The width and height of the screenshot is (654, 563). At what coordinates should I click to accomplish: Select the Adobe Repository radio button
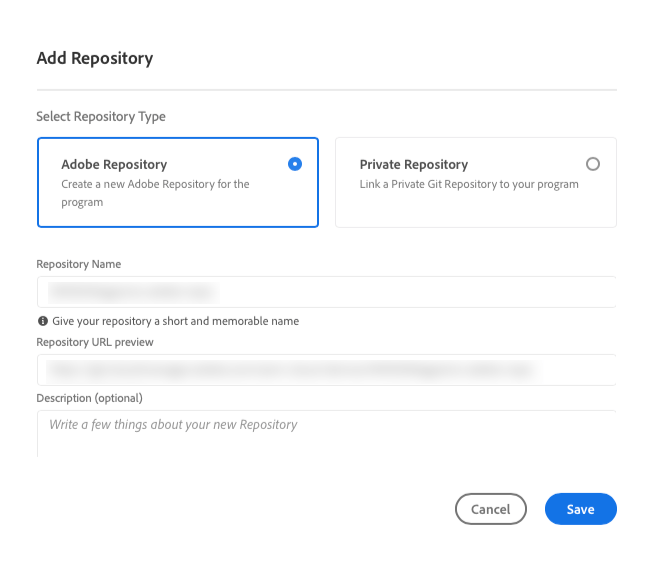tap(295, 164)
